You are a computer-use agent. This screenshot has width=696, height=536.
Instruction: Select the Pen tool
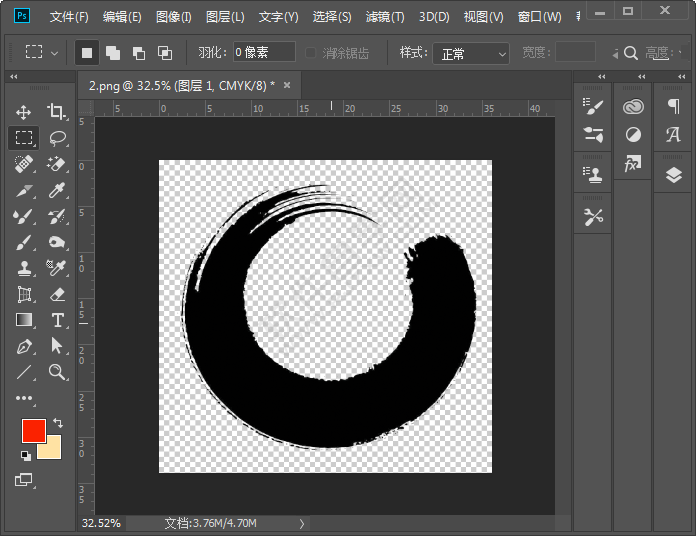point(24,346)
